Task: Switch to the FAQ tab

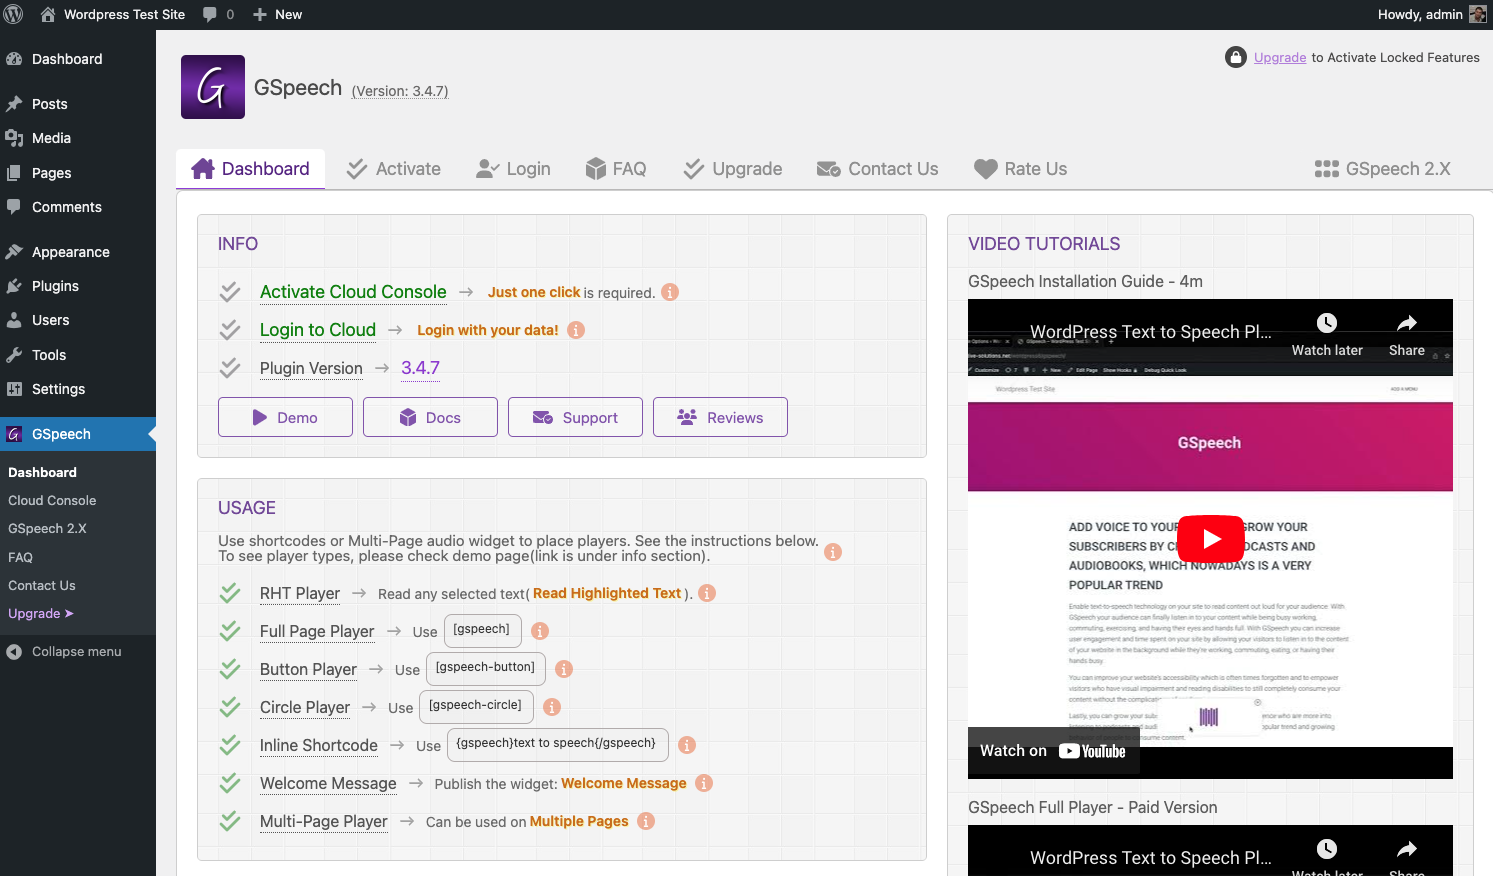Action: click(x=615, y=169)
